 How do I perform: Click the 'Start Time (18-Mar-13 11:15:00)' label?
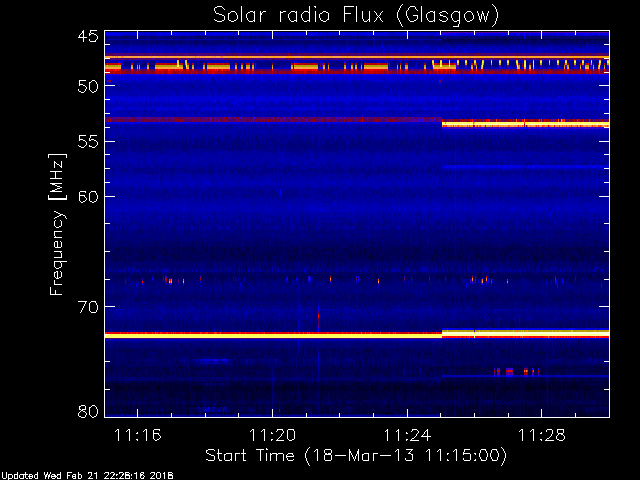[x=356, y=456]
